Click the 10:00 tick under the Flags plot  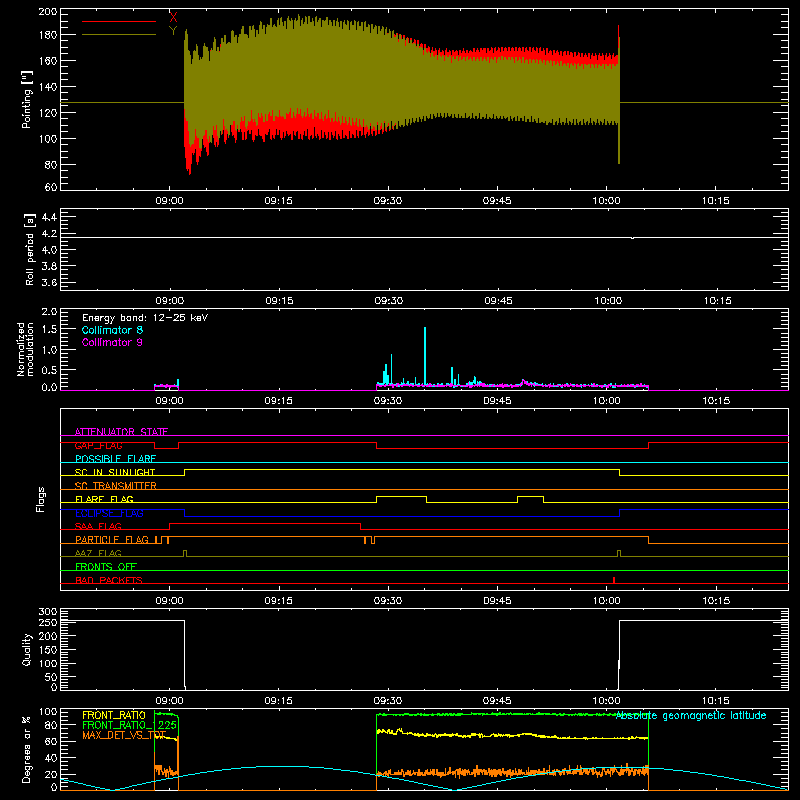pyautogui.click(x=607, y=601)
